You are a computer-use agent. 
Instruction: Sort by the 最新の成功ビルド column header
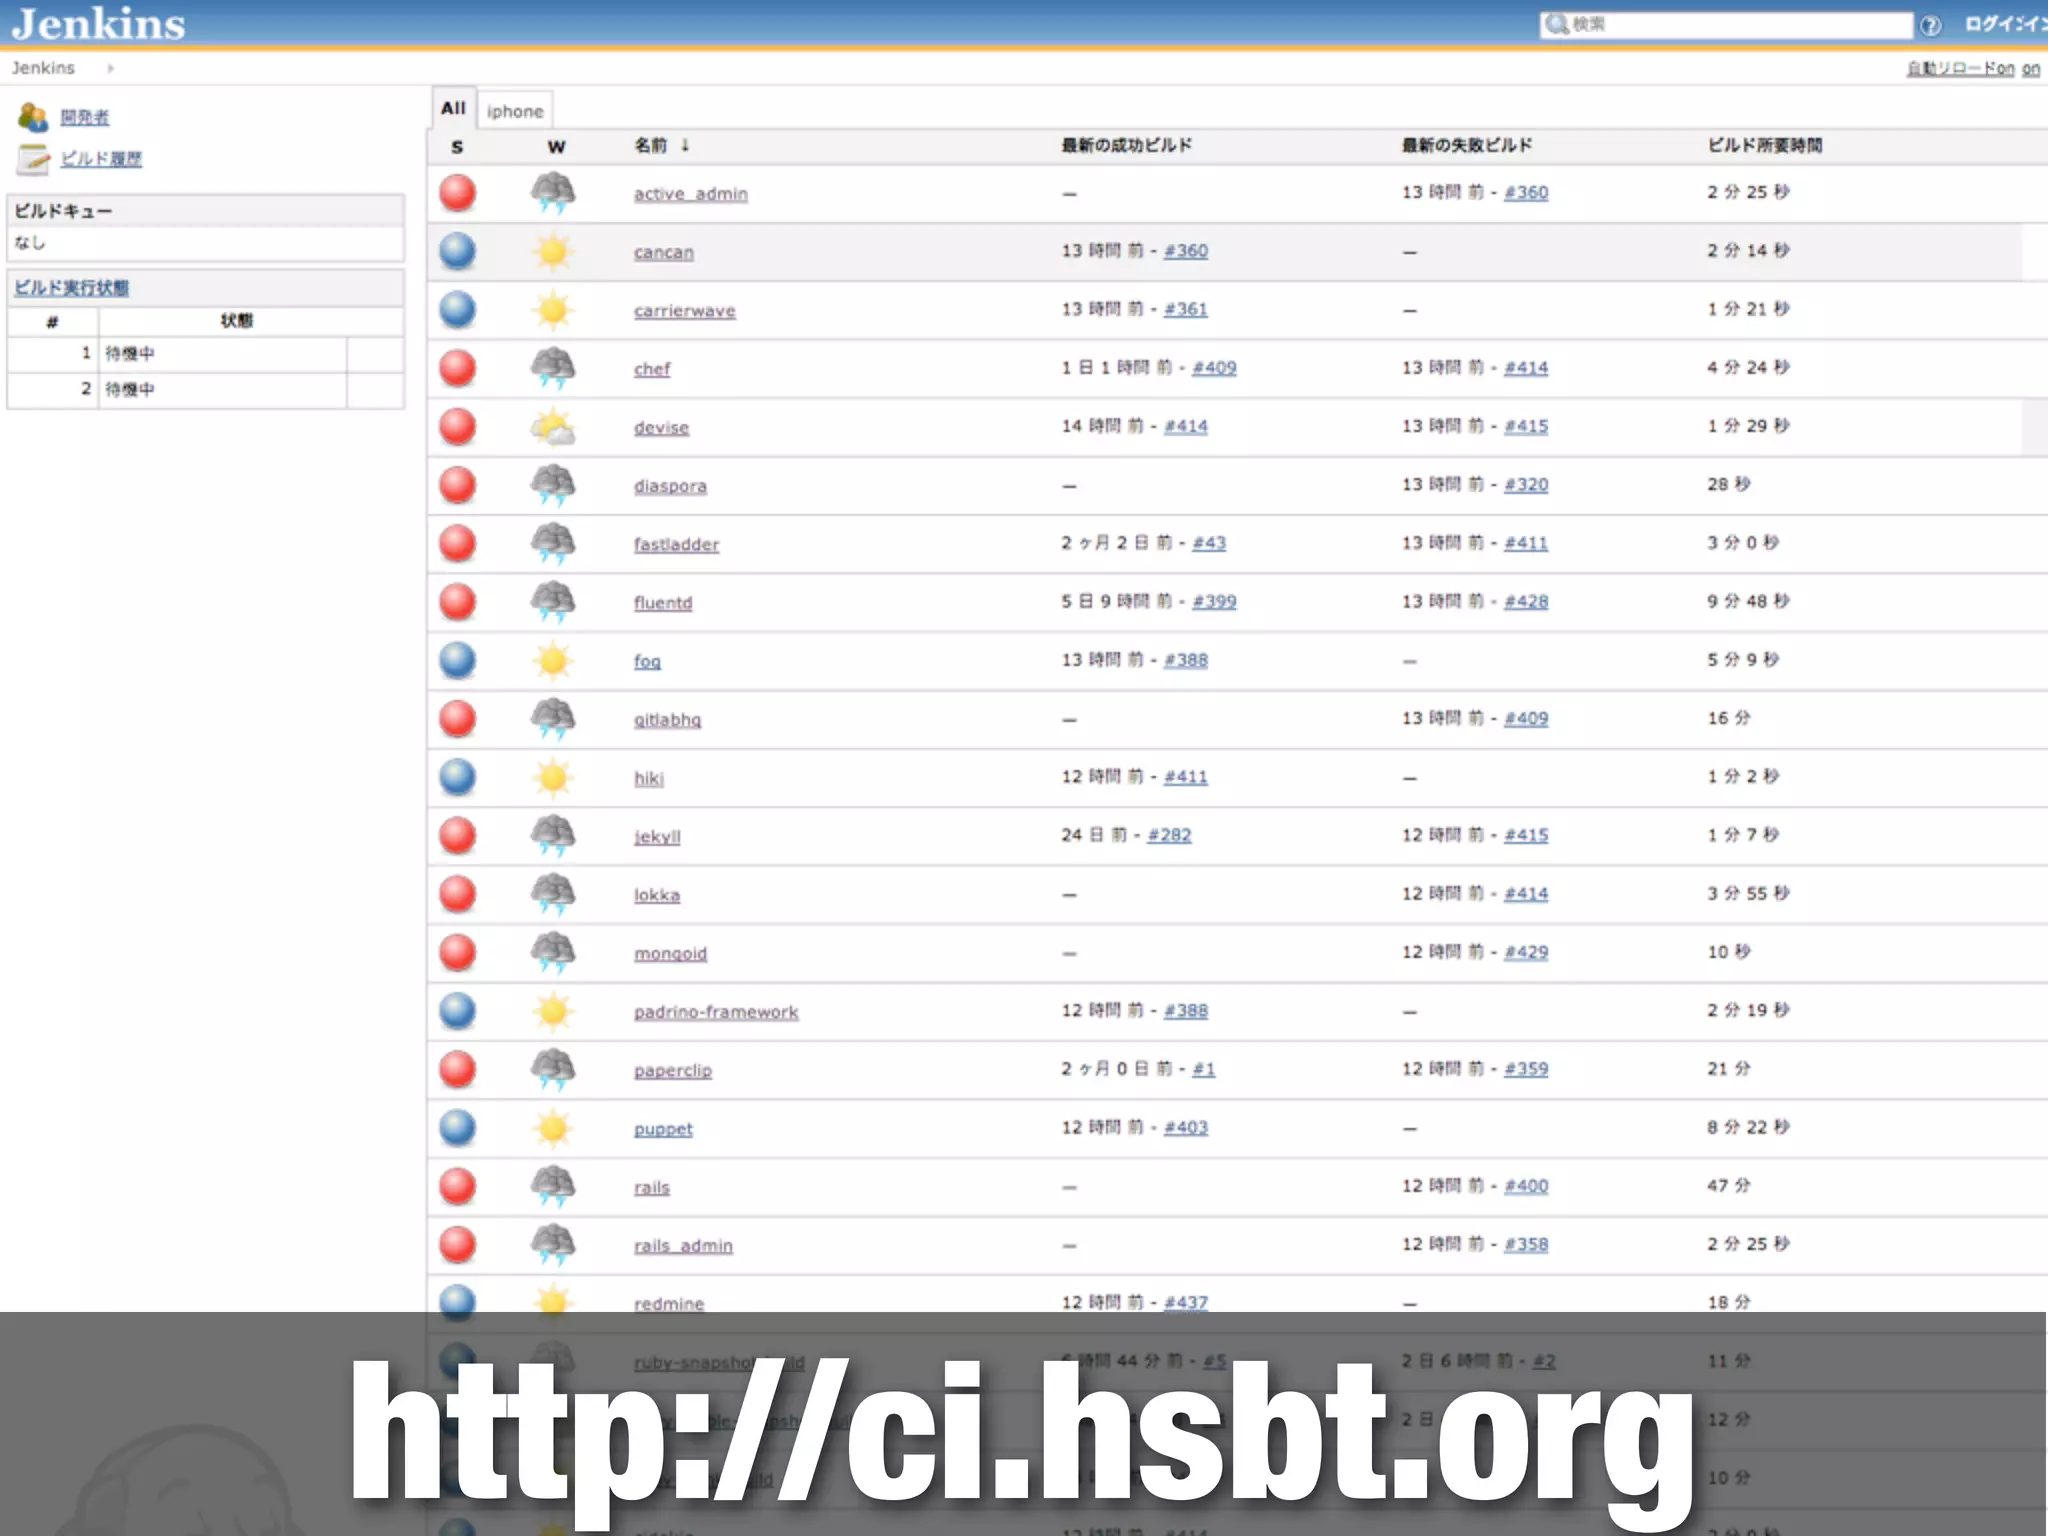pos(1127,146)
